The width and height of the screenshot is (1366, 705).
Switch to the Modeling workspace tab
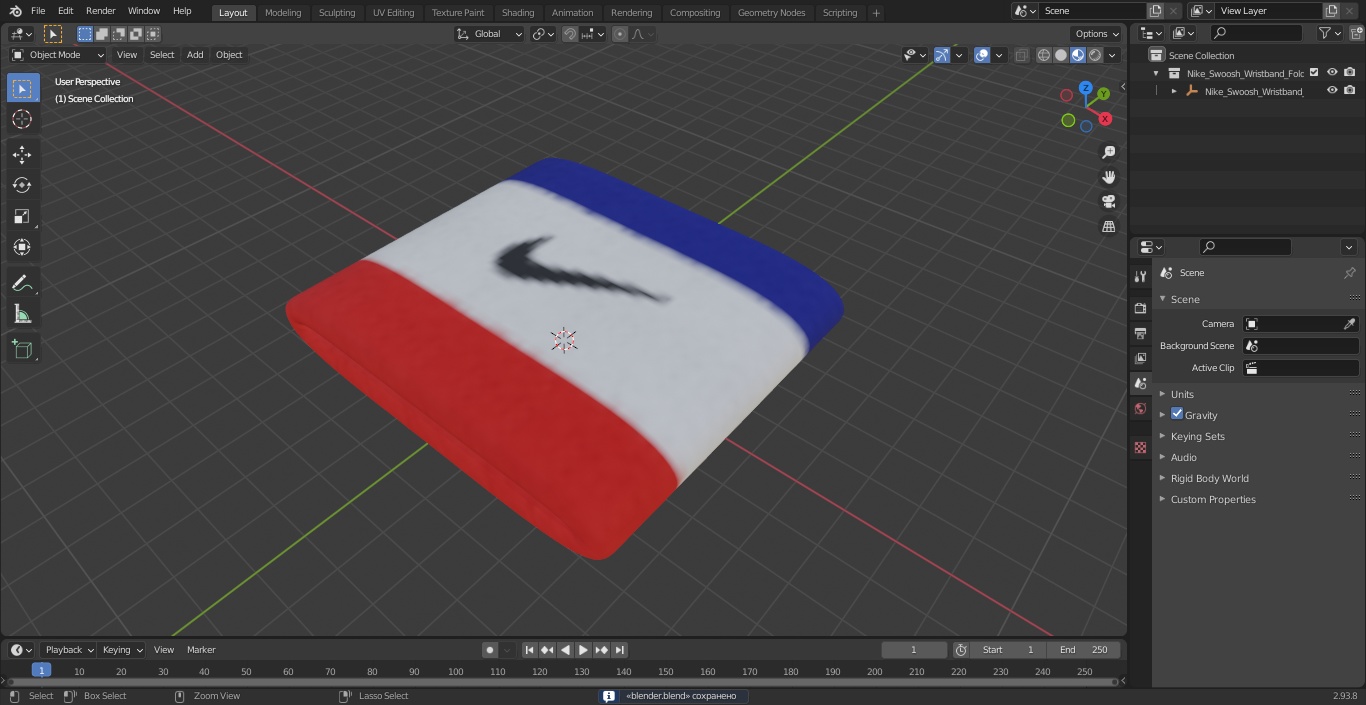coord(283,13)
